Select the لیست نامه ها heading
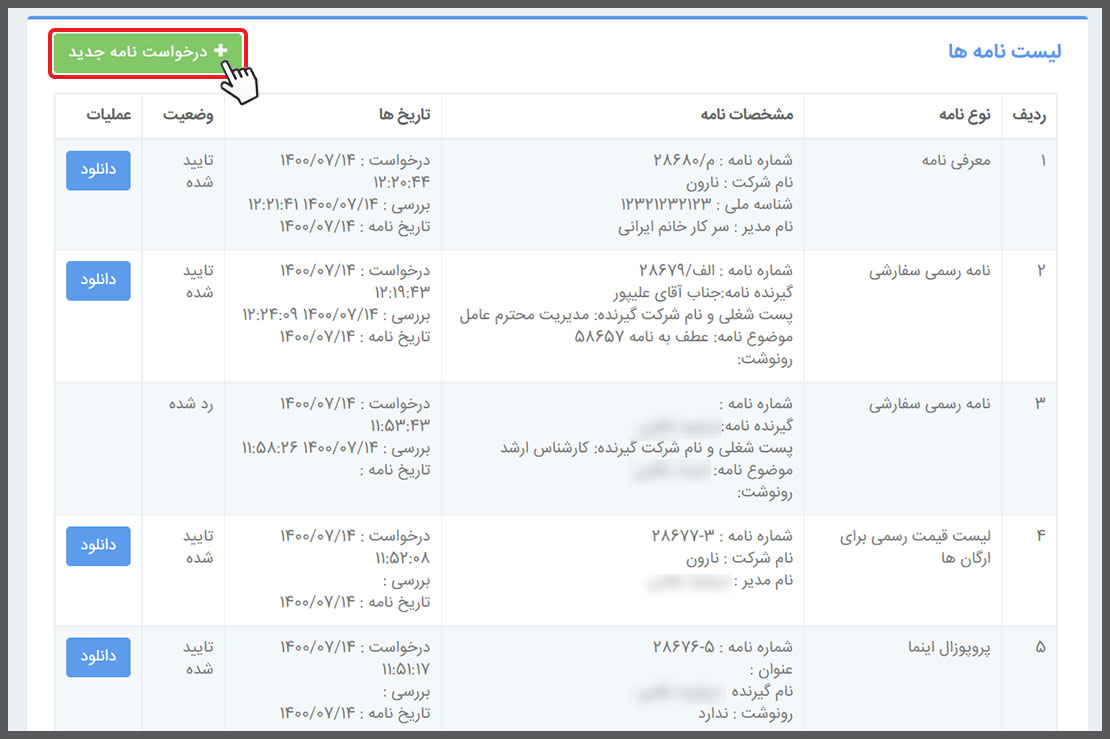1110x739 pixels. coord(1005,51)
